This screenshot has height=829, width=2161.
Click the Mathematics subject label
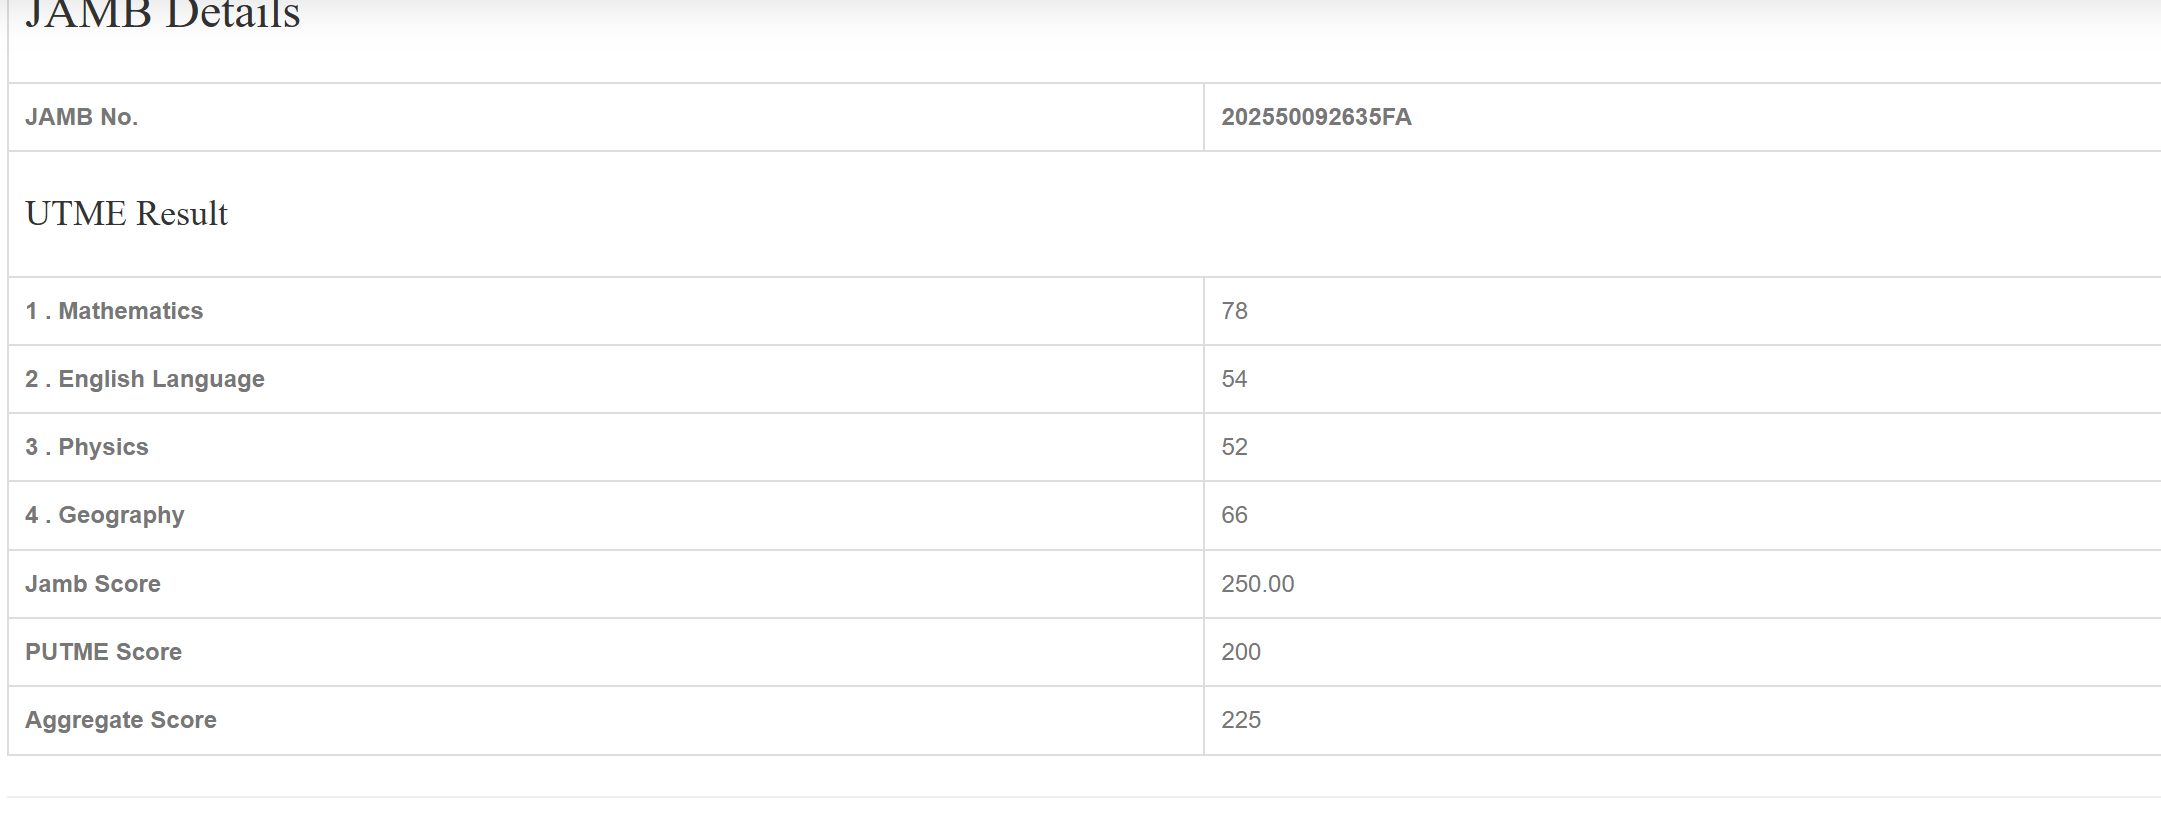(x=114, y=311)
